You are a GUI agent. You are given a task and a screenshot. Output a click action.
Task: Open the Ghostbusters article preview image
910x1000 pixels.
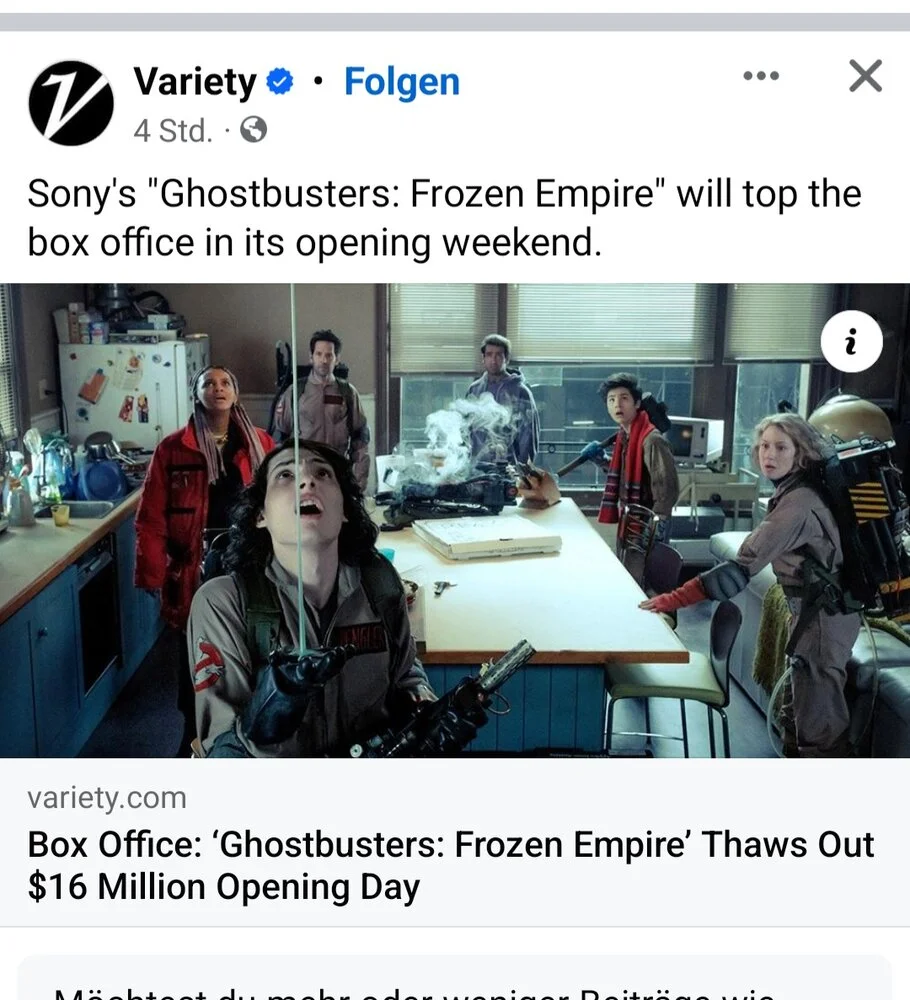point(455,520)
